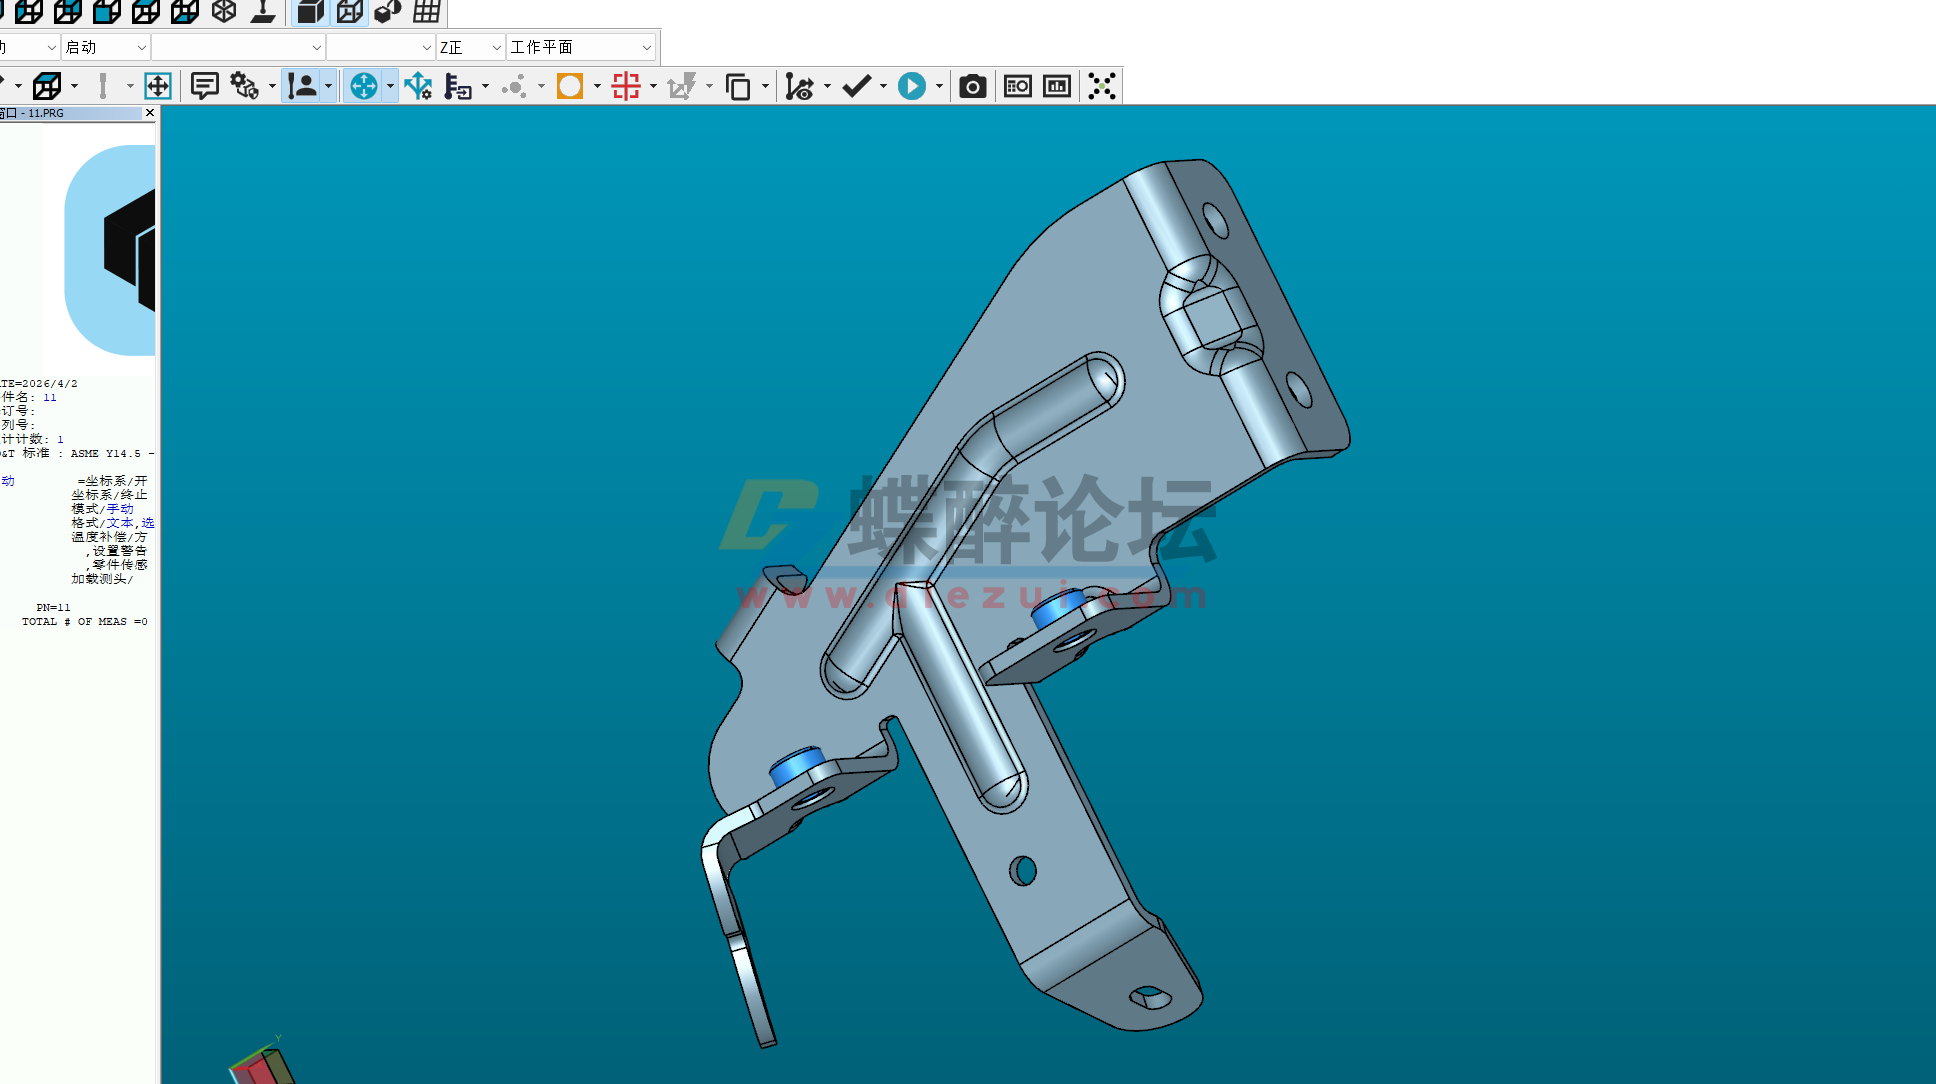The height and width of the screenshot is (1084, 1936).
Task: Click the comment tool icon
Action: point(204,86)
